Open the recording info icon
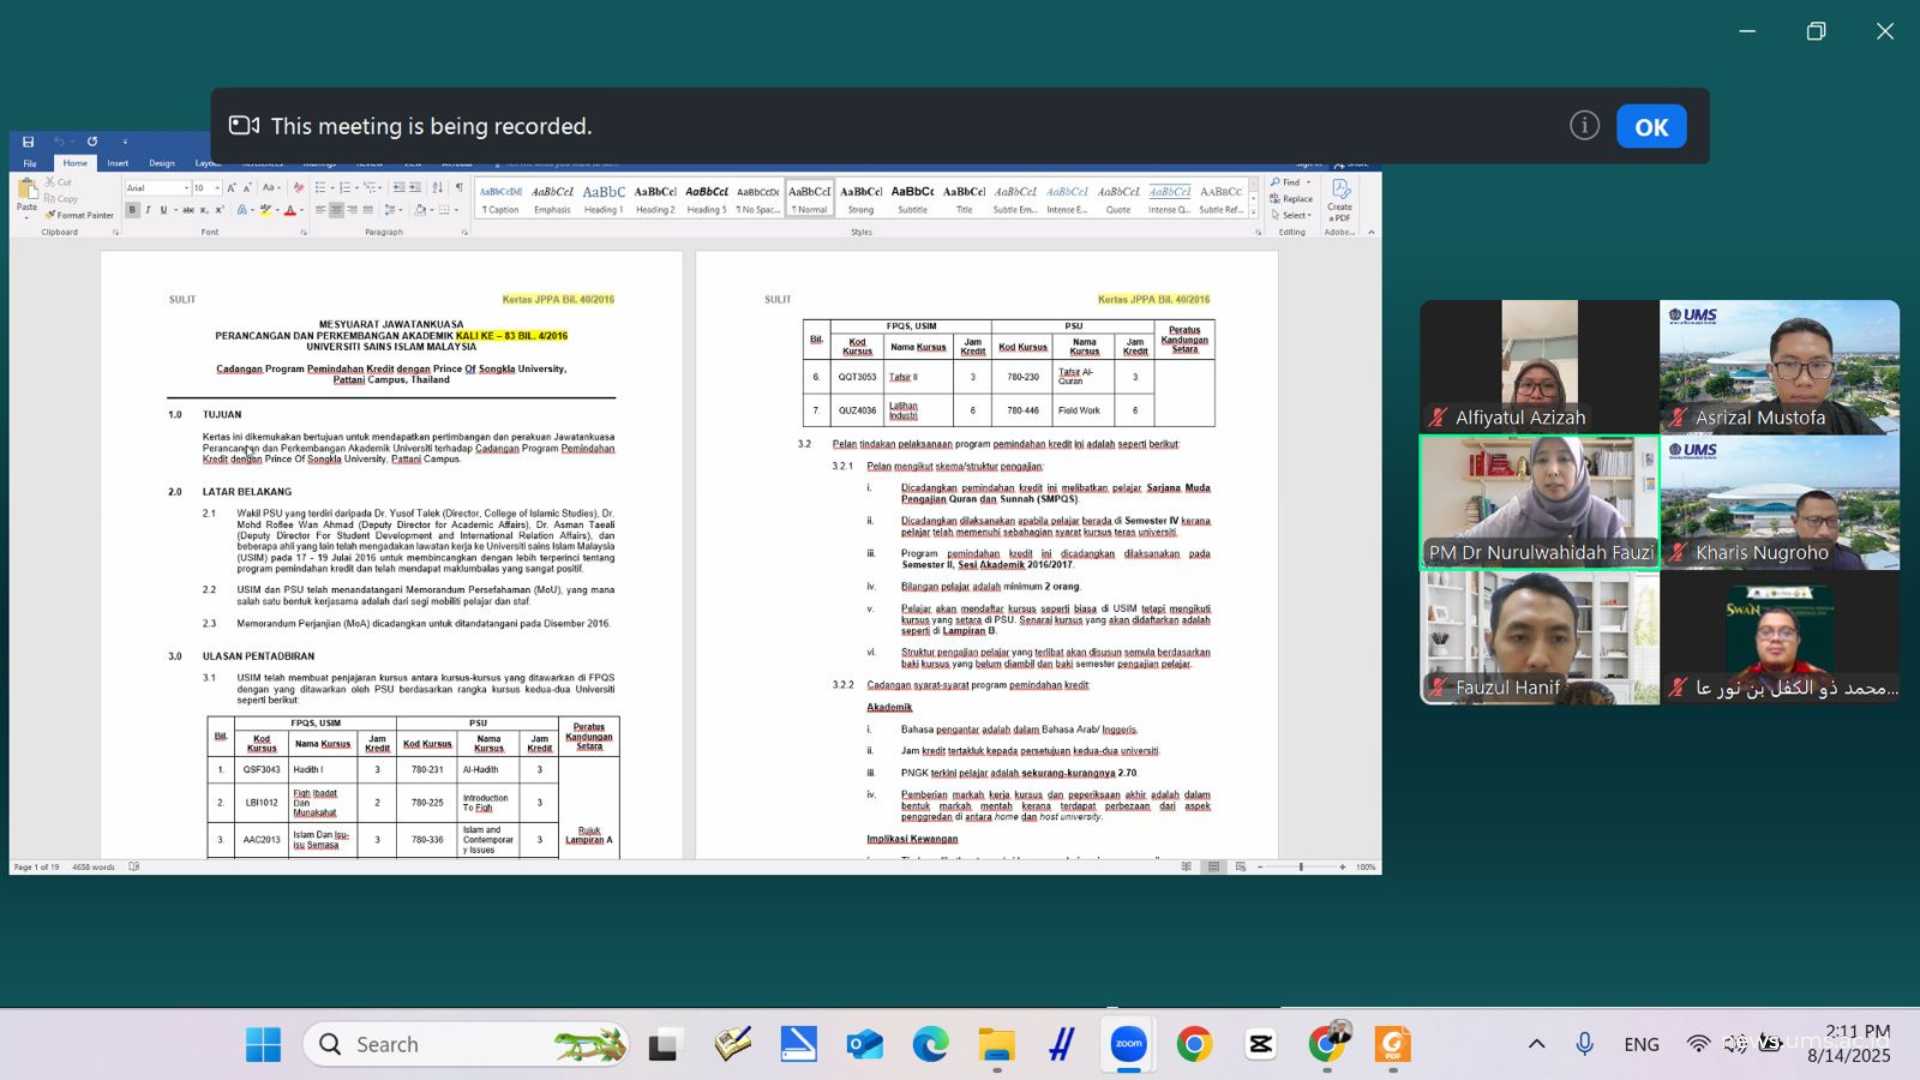Viewport: 1920px width, 1080px height. 1584,126
